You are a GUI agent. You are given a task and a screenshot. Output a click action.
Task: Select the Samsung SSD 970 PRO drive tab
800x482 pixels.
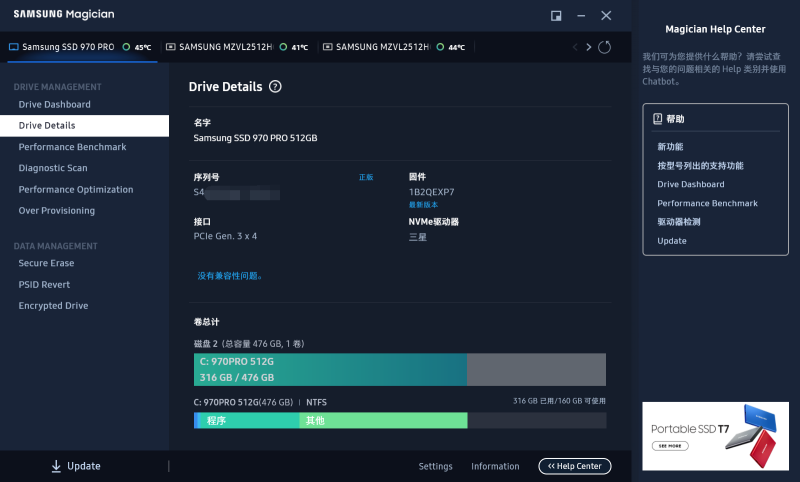tap(82, 47)
